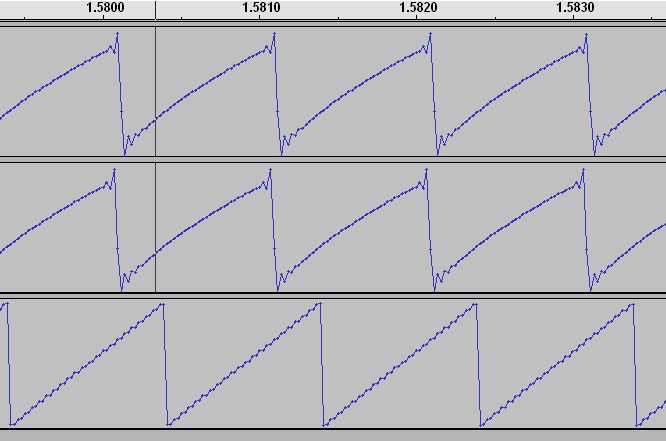The height and width of the screenshot is (441, 666).
Task: Click the bottom sawtooth peak between 1.5810 and 1.5820
Action: tap(319, 304)
